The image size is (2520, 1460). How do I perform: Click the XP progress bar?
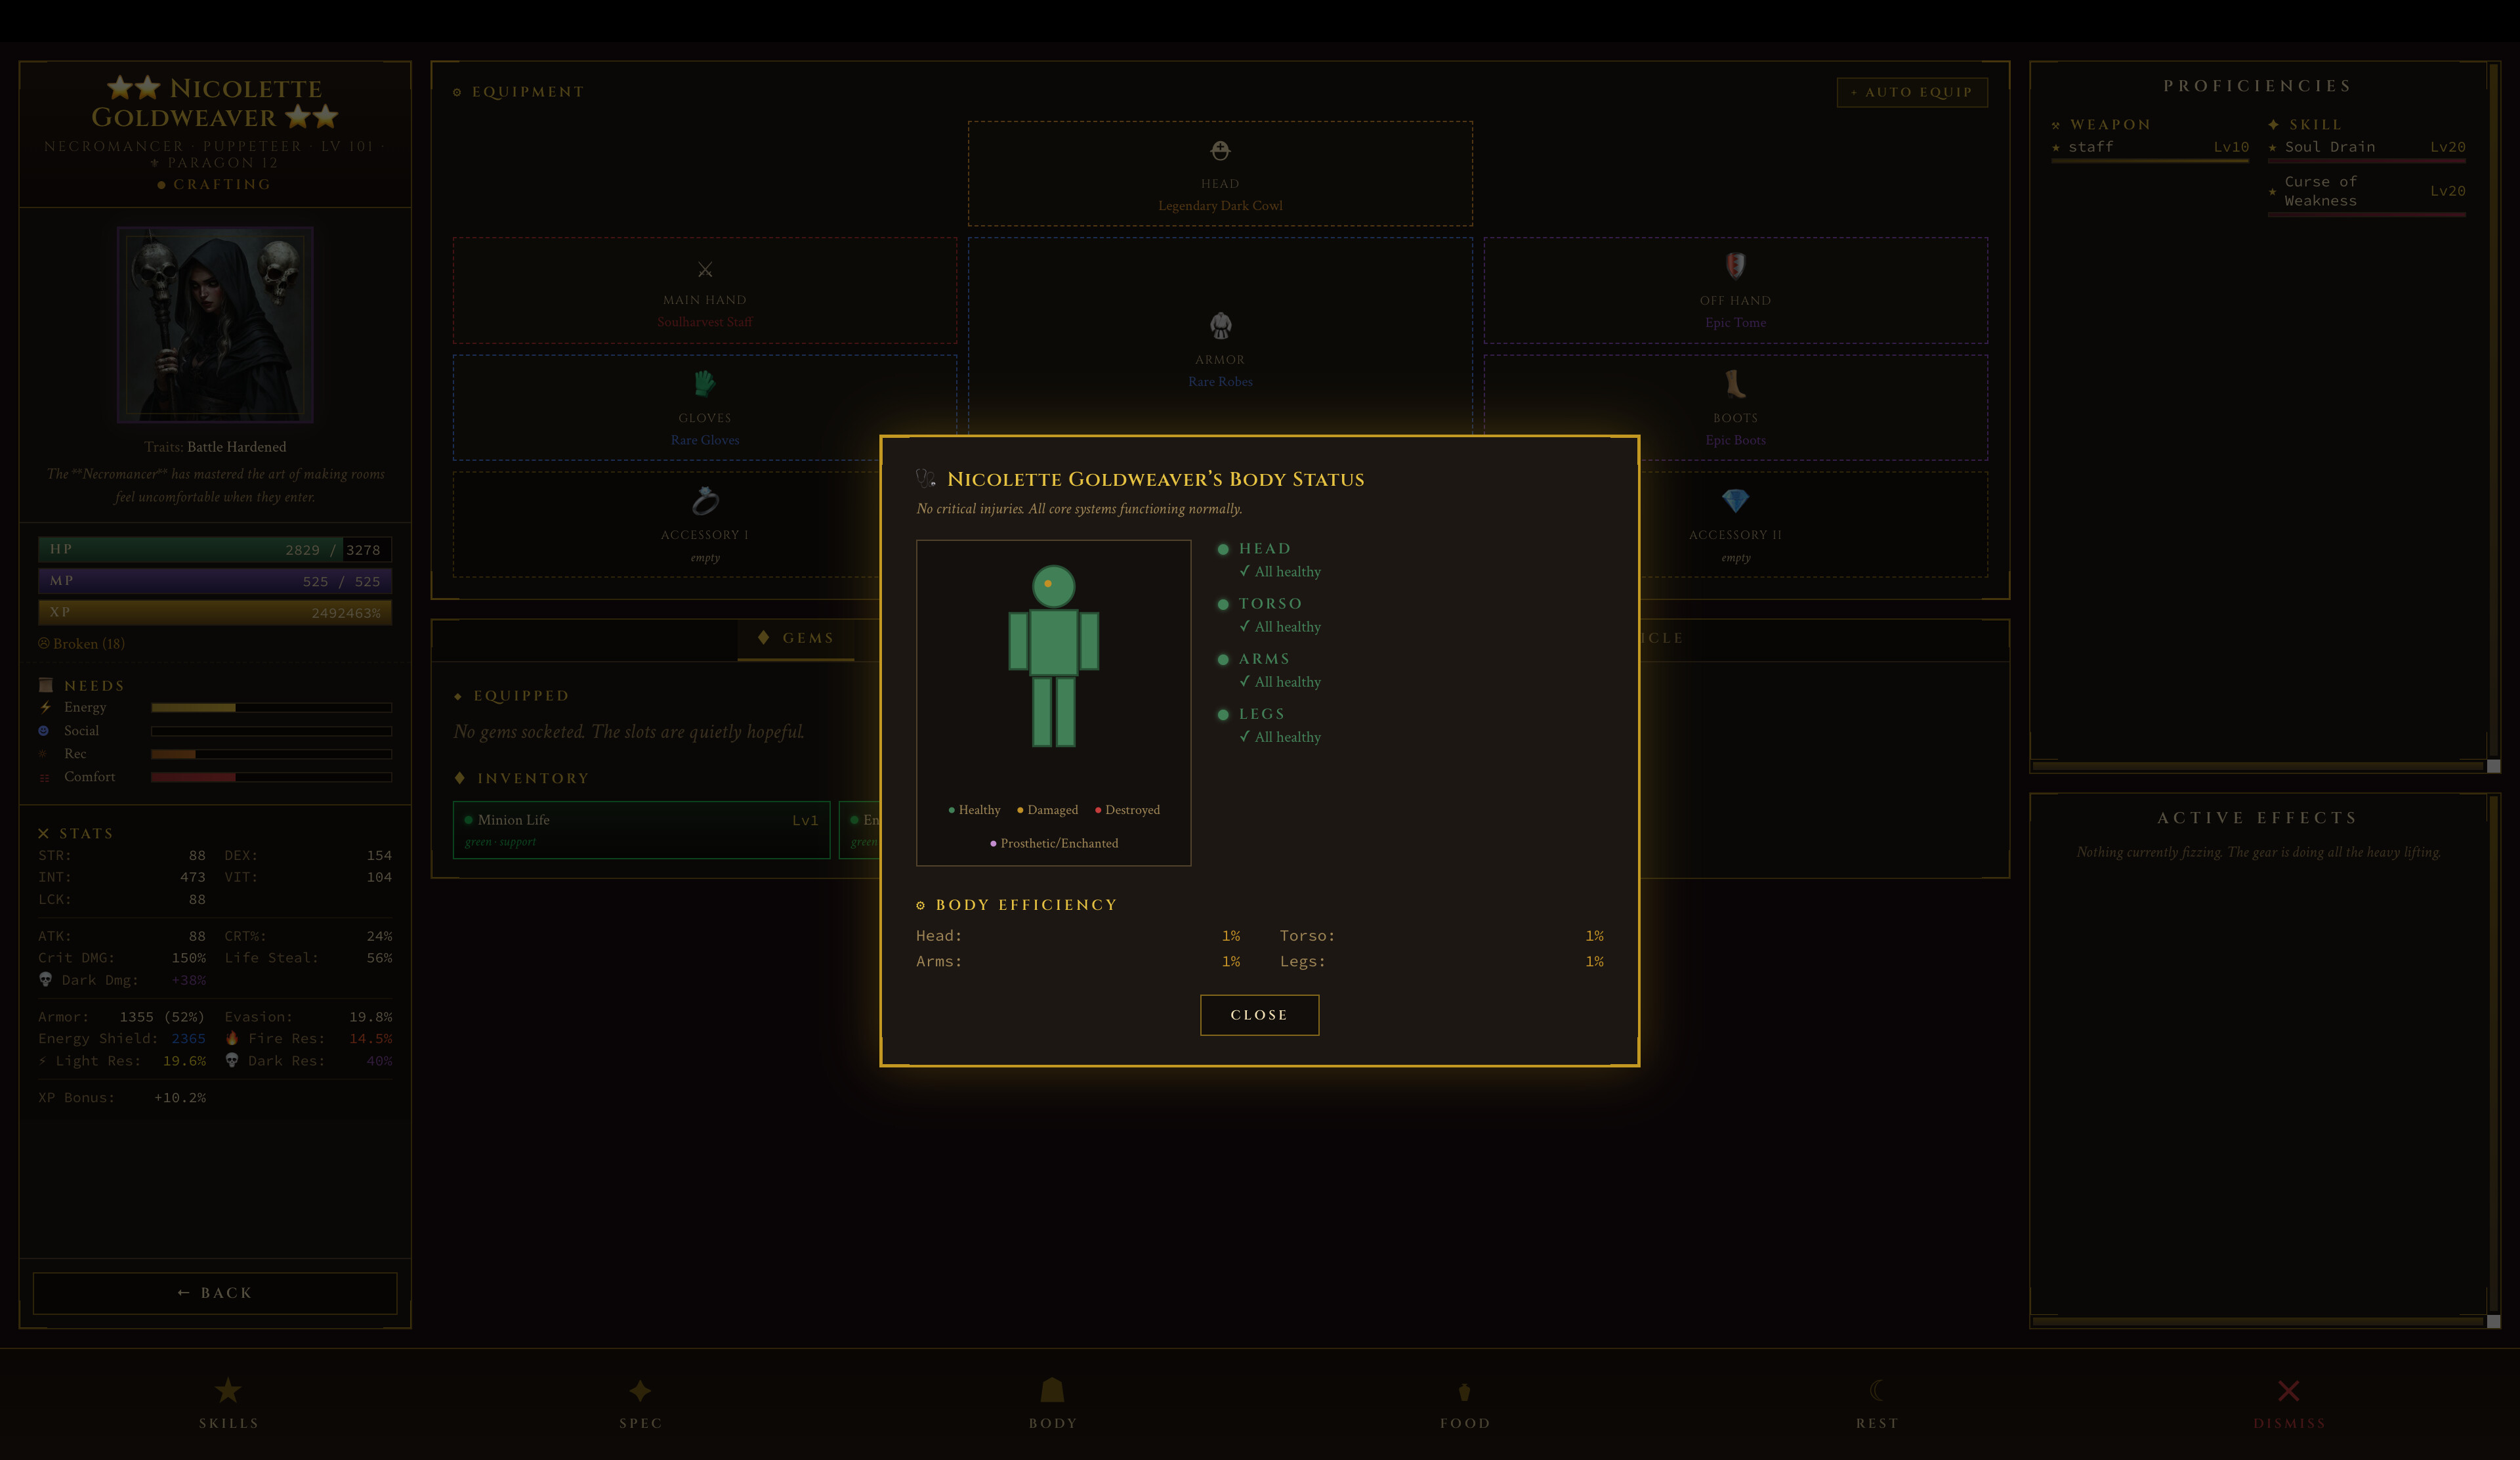tap(215, 612)
